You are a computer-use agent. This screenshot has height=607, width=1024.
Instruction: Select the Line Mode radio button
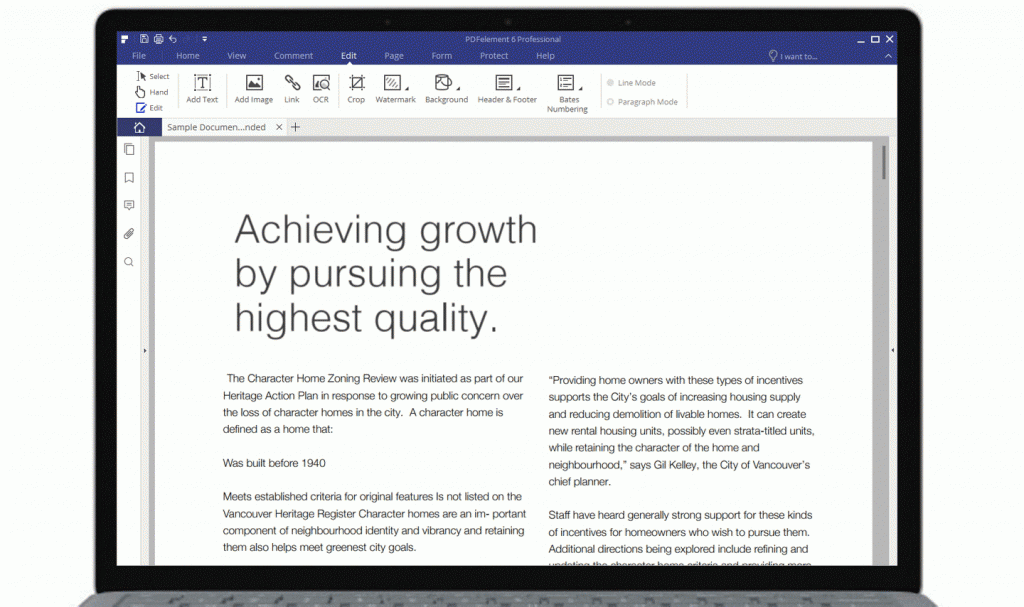coord(611,83)
